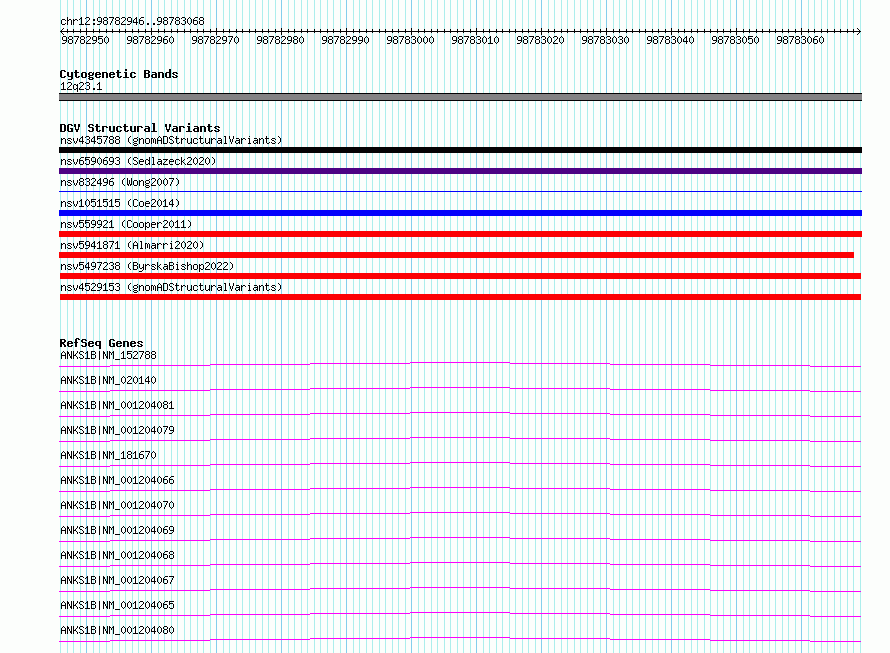Click the 98783030 ruler coordinate
Image resolution: width=890 pixels, height=653 pixels.
coord(605,40)
